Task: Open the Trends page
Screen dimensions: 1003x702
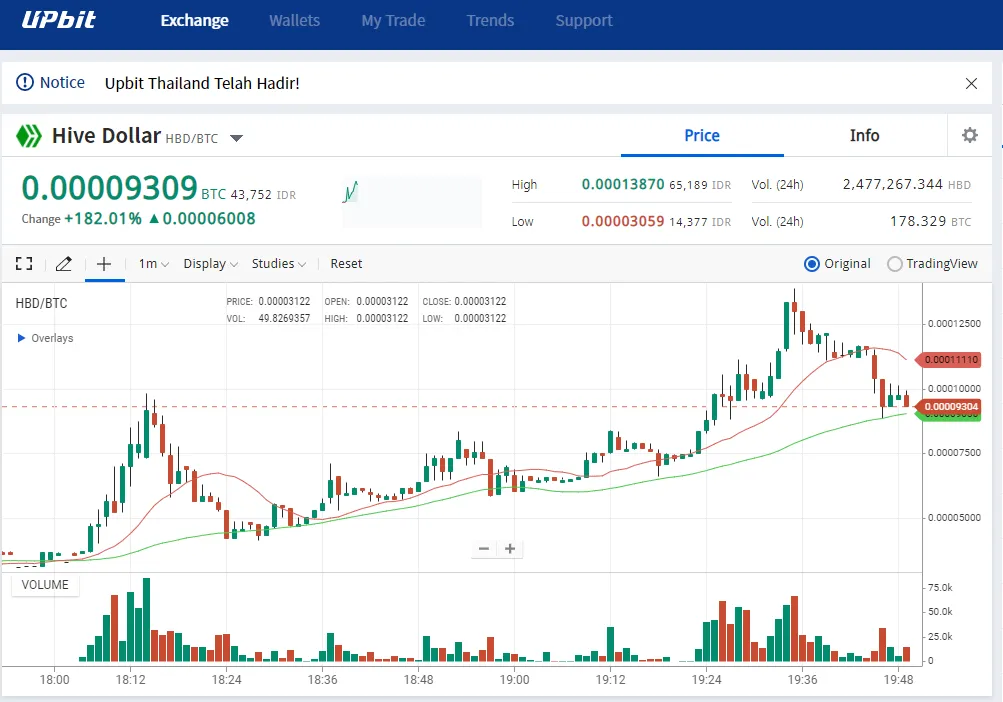Action: 490,20
